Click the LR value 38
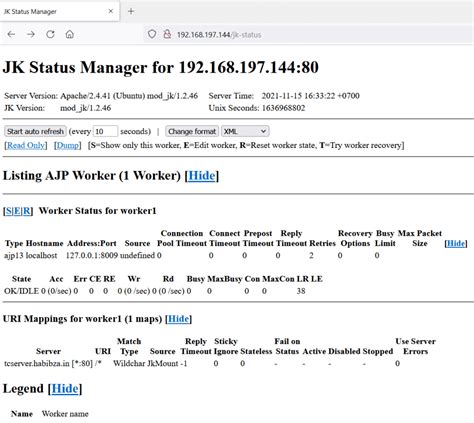474x423 pixels. (301, 291)
